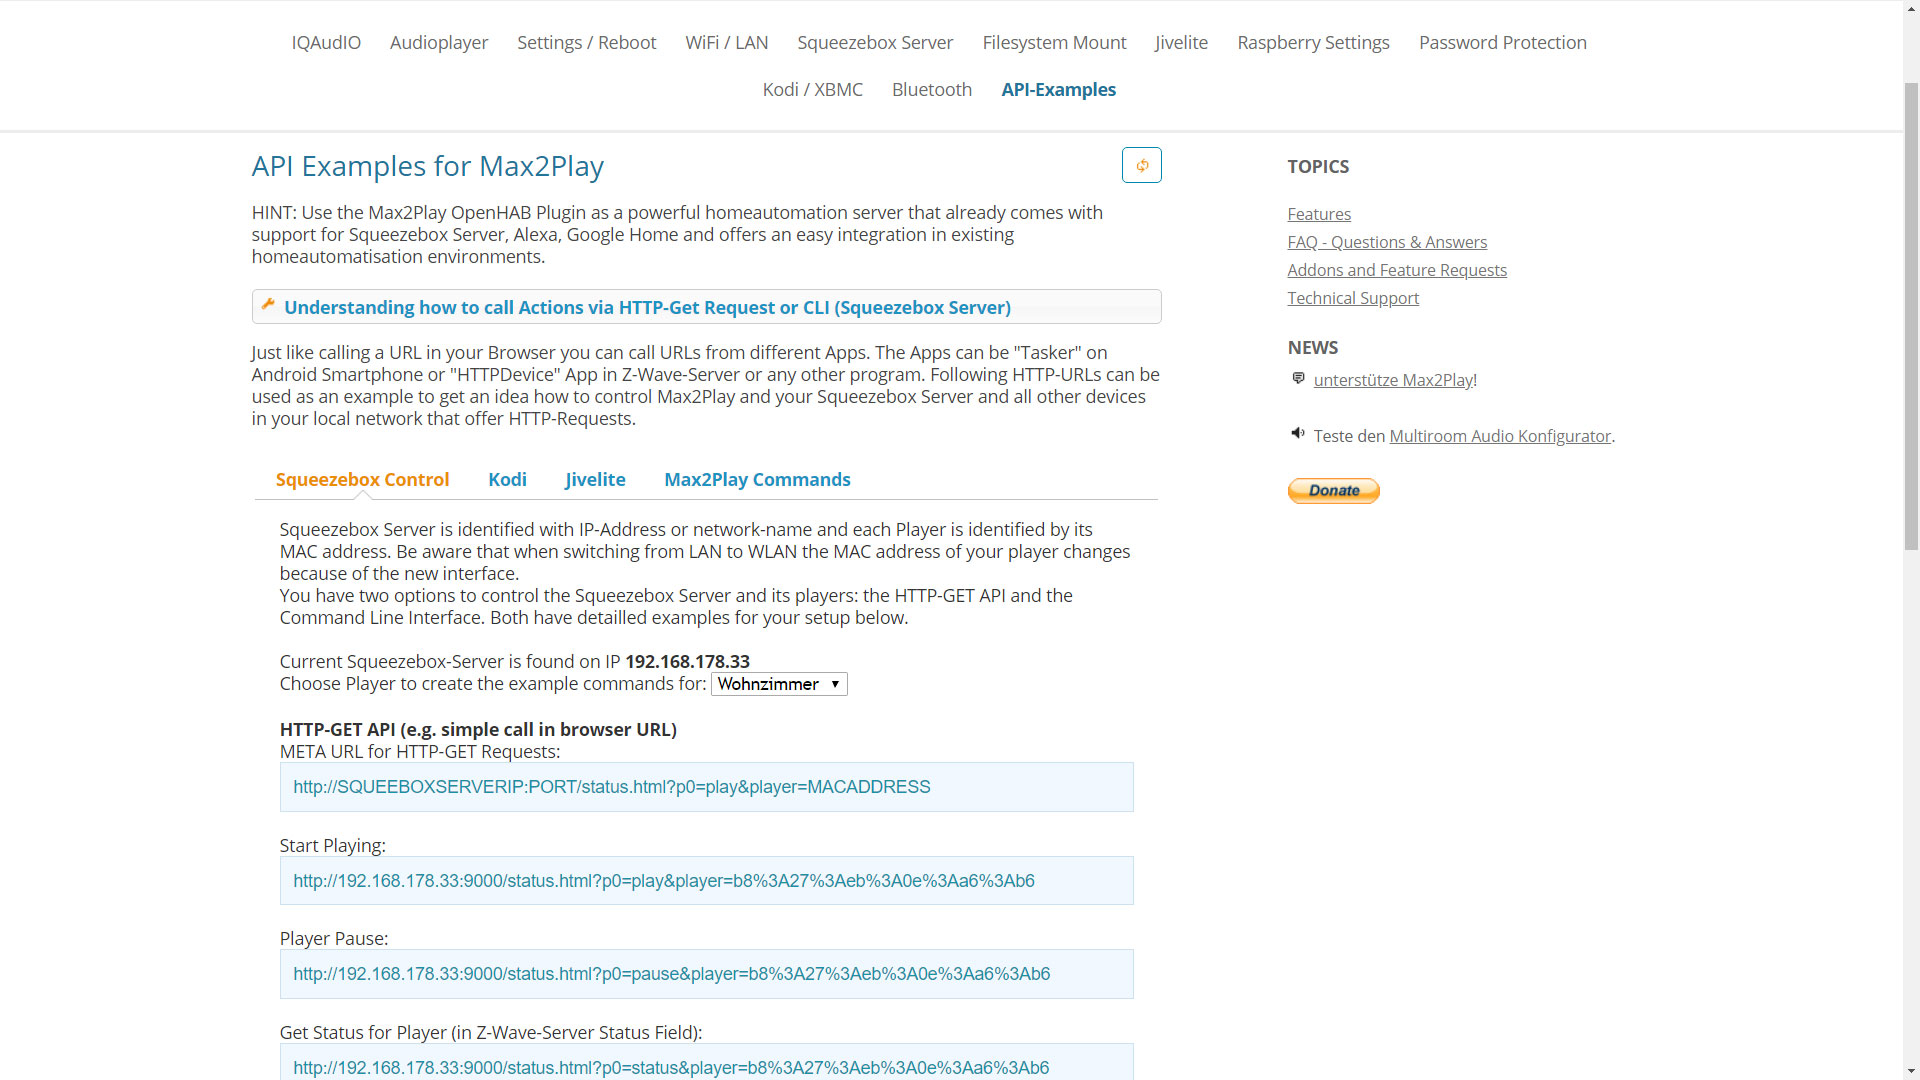
Task: Open FAQ - Questions & Answers link
Action: [x=1386, y=242]
